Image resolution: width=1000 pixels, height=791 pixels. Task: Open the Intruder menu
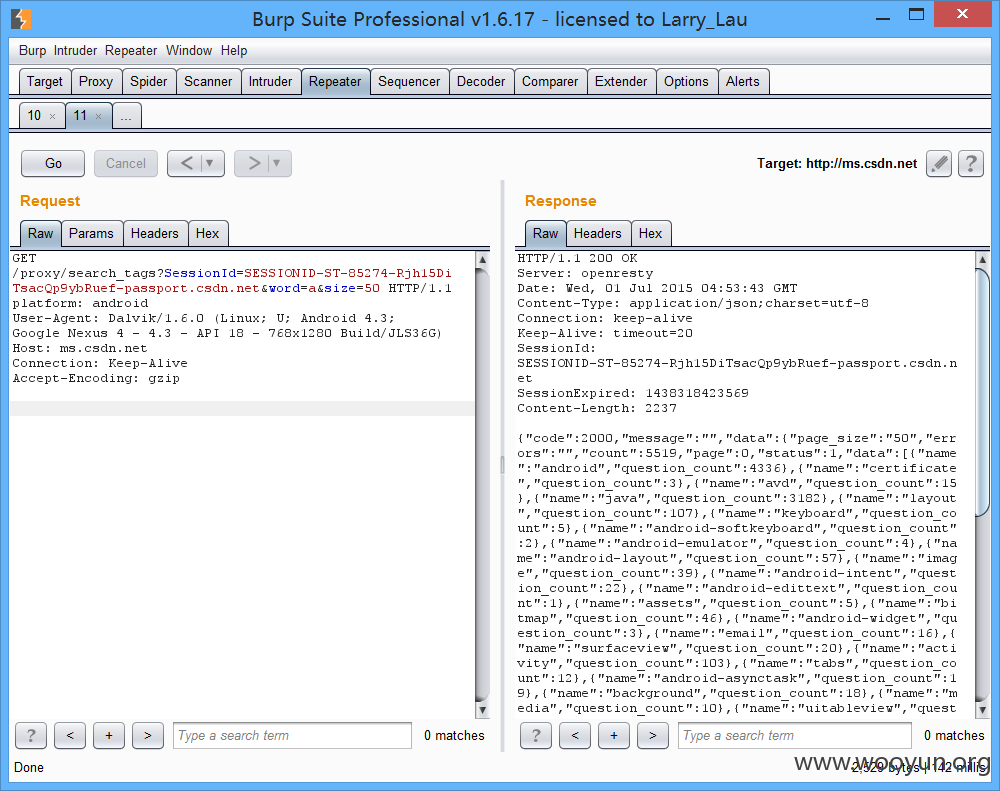75,50
